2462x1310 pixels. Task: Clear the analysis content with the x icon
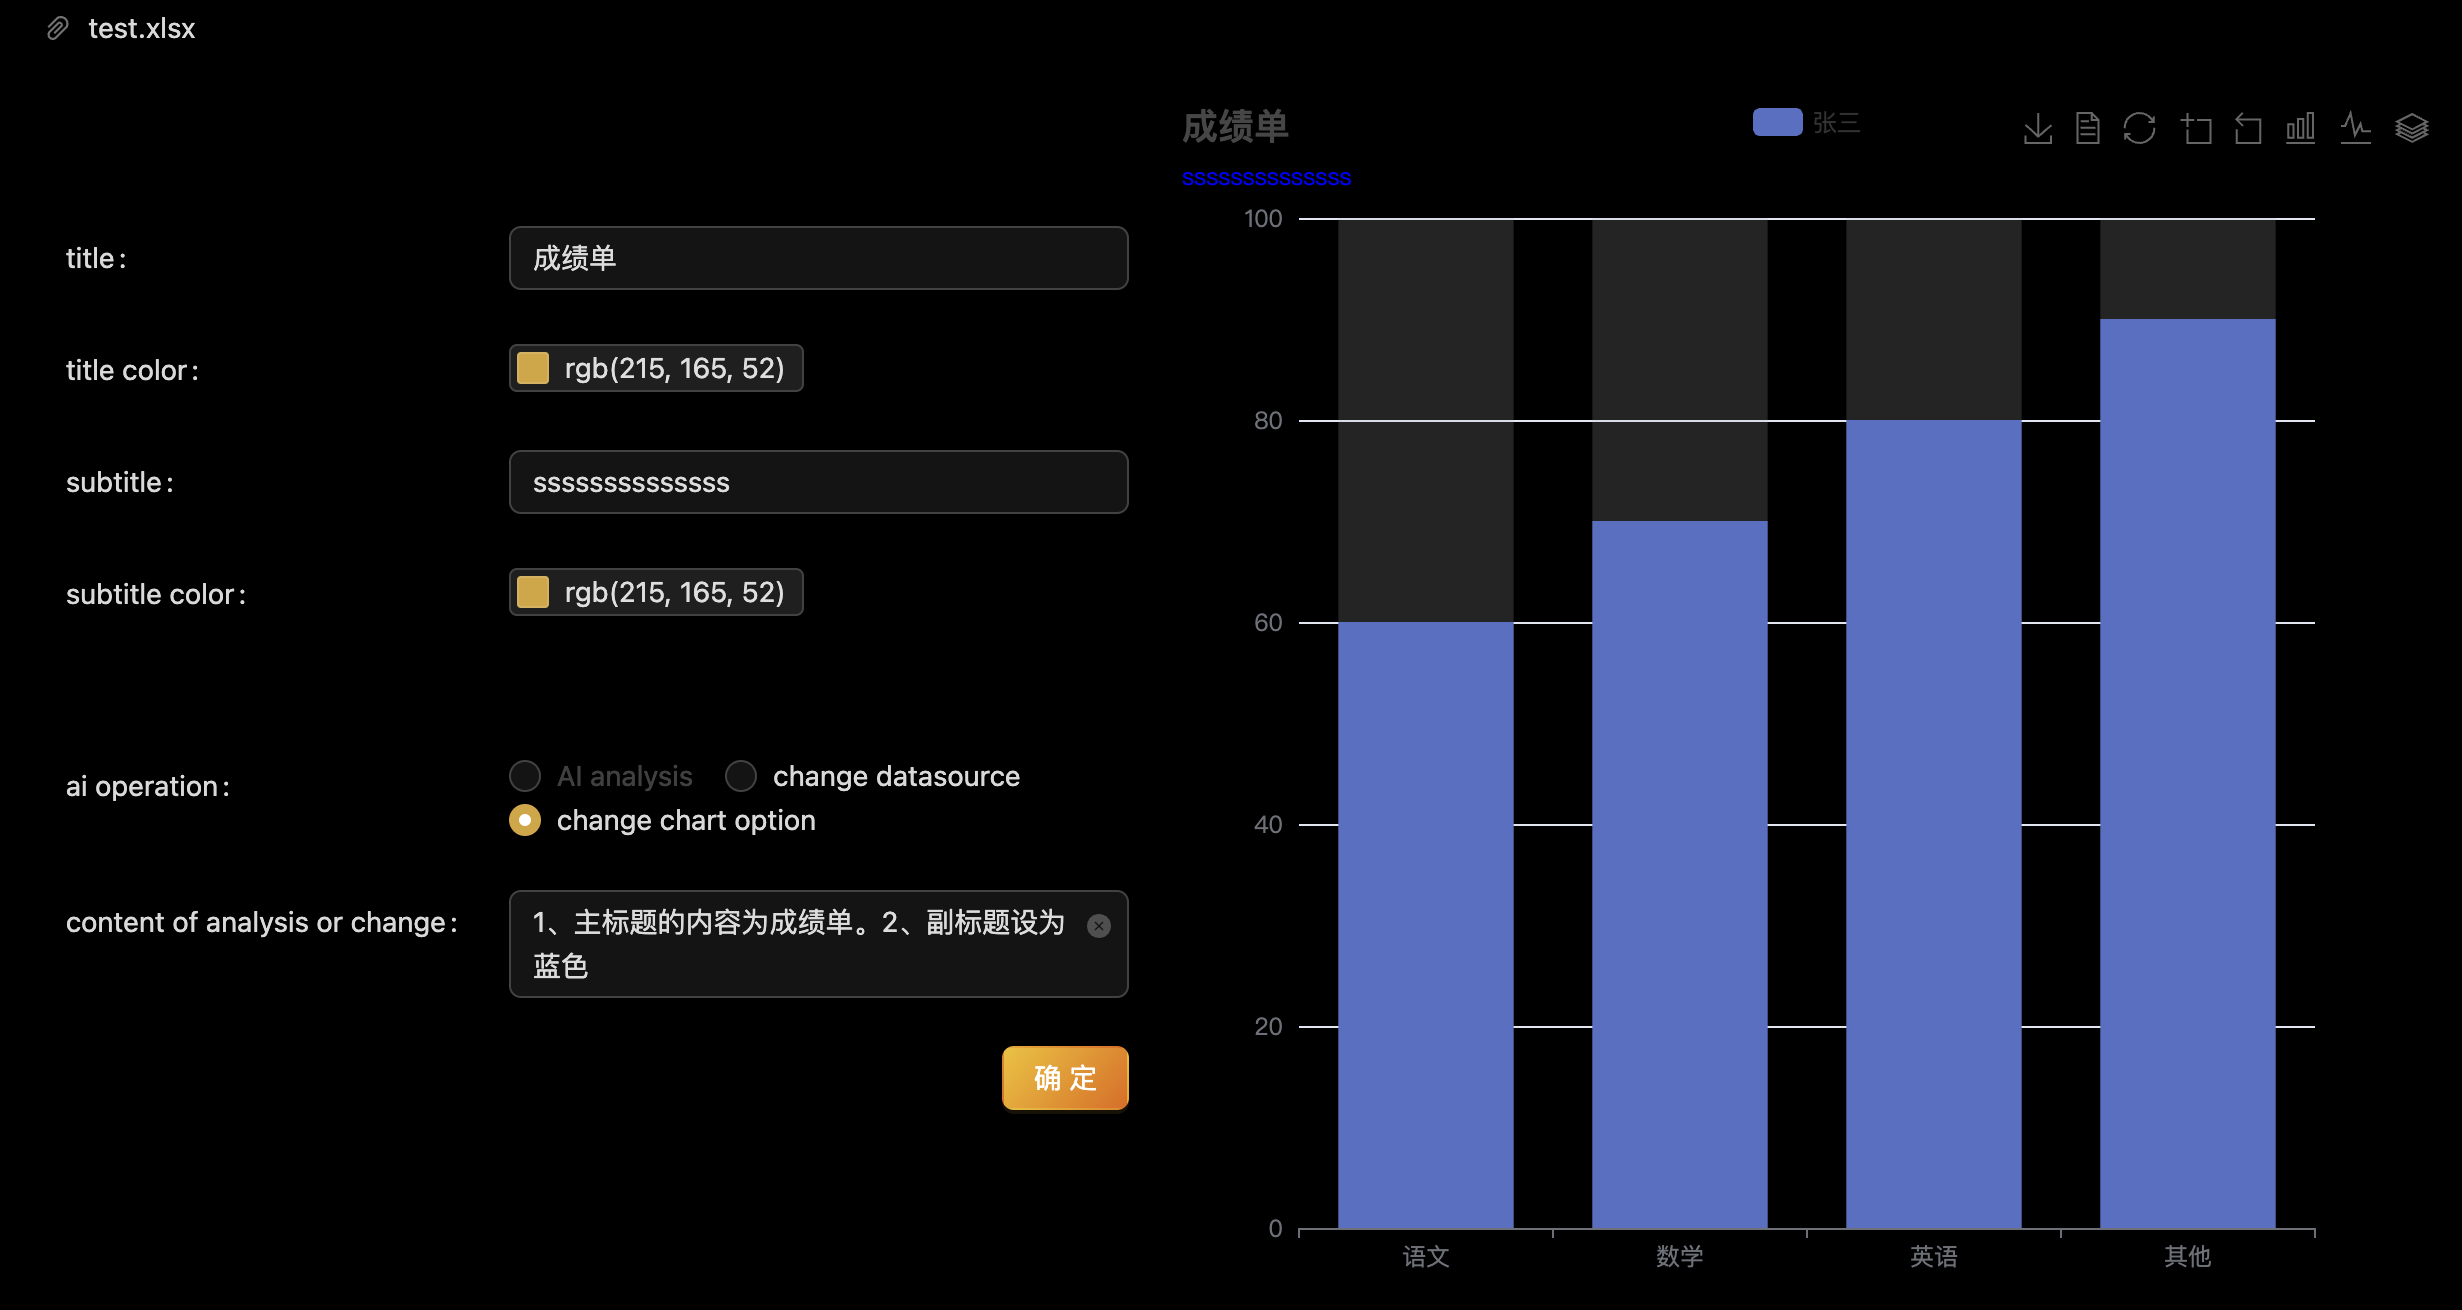click(1100, 925)
